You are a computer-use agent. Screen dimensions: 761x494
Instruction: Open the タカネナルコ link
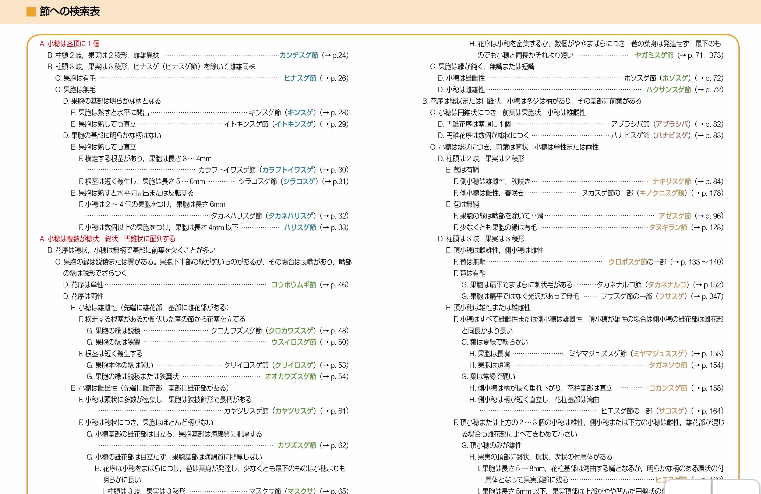tap(667, 285)
